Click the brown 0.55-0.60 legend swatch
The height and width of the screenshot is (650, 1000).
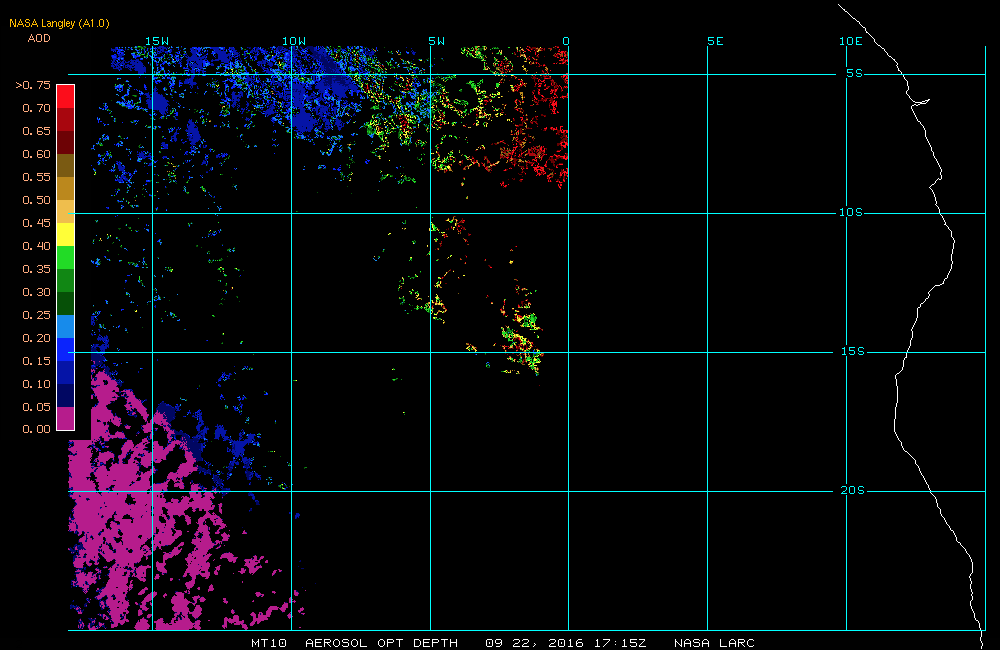[66, 165]
